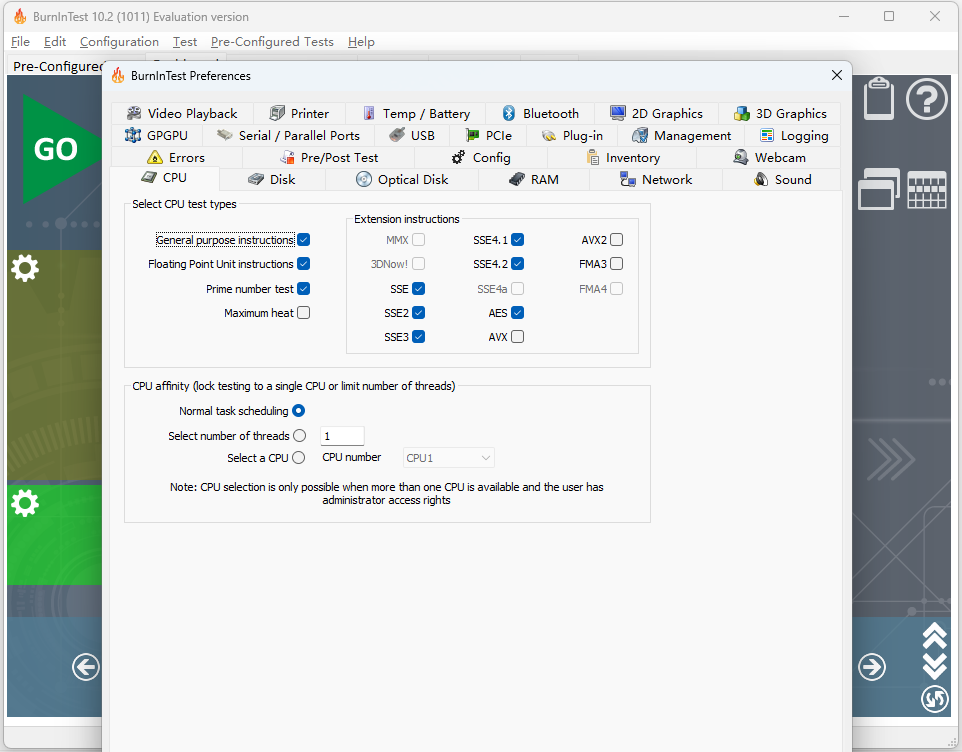This screenshot has width=962, height=752.
Task: Open Serial / Parallel Ports tab
Action: coord(288,136)
